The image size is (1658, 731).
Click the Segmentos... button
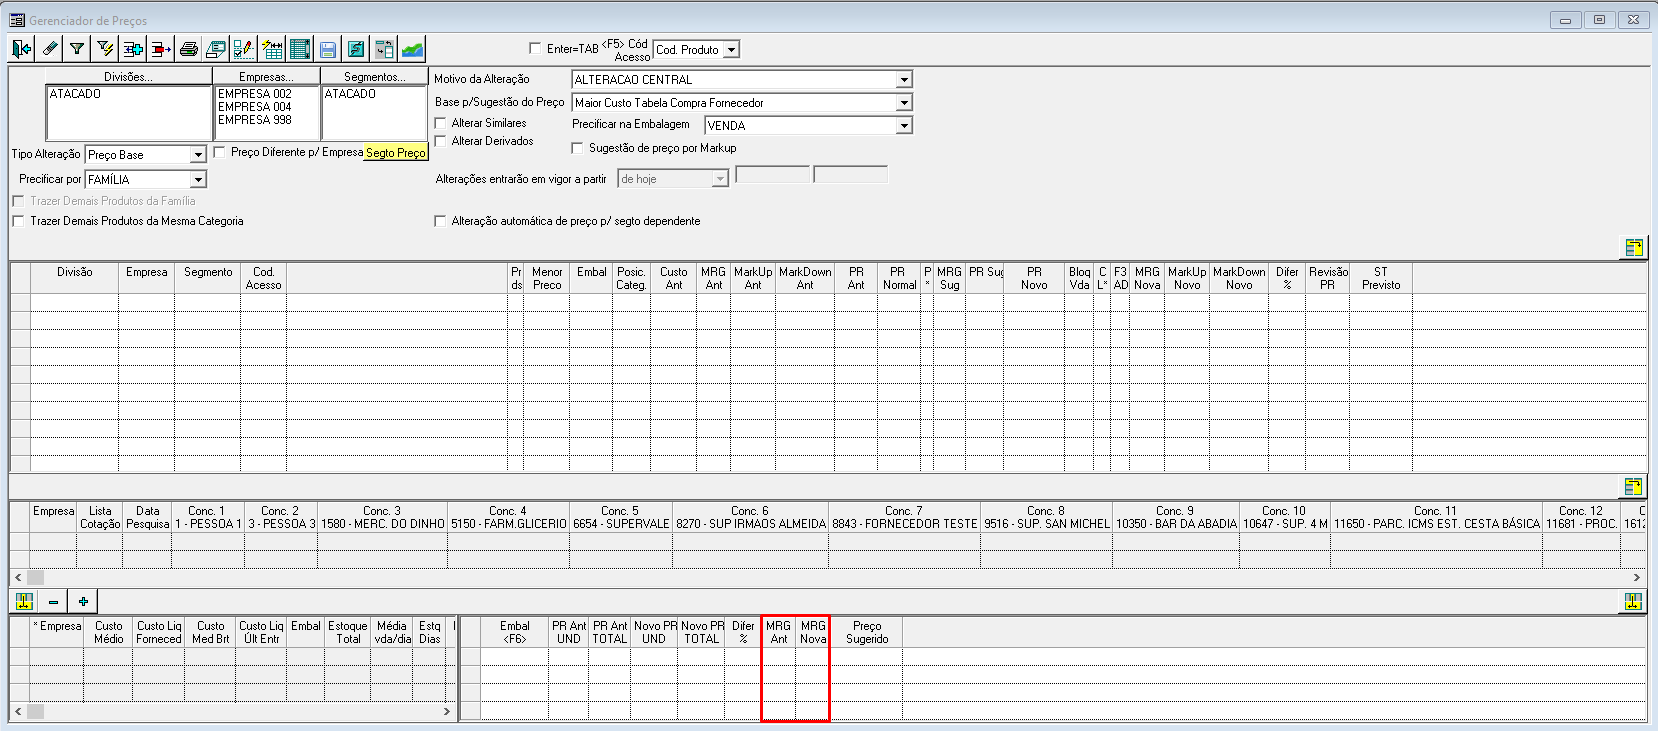click(x=374, y=76)
